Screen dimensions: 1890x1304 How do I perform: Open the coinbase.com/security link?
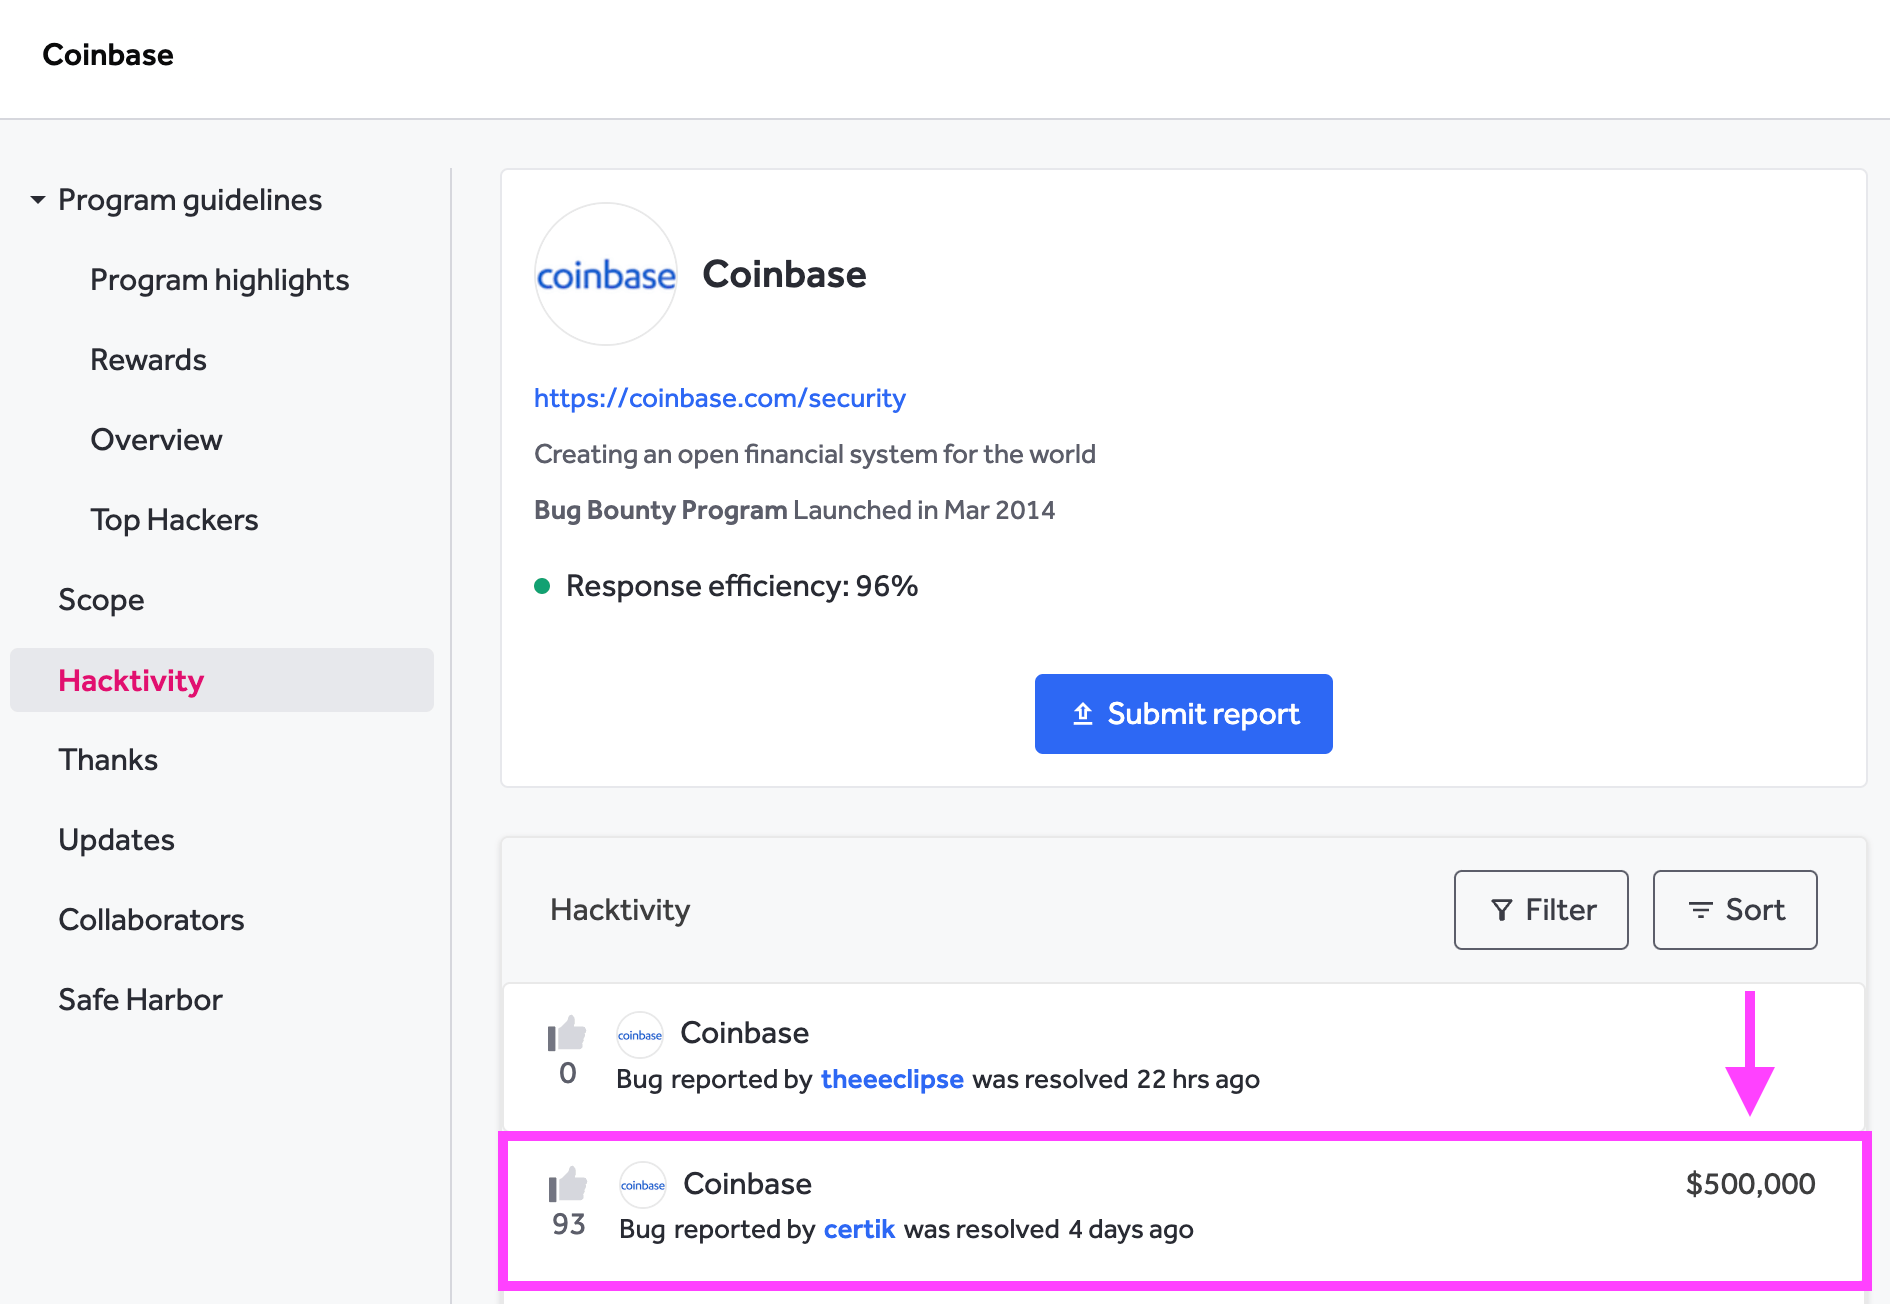tap(719, 398)
